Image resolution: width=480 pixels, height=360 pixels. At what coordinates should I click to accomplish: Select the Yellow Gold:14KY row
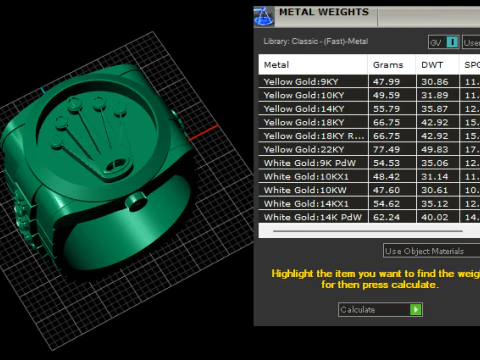point(369,109)
